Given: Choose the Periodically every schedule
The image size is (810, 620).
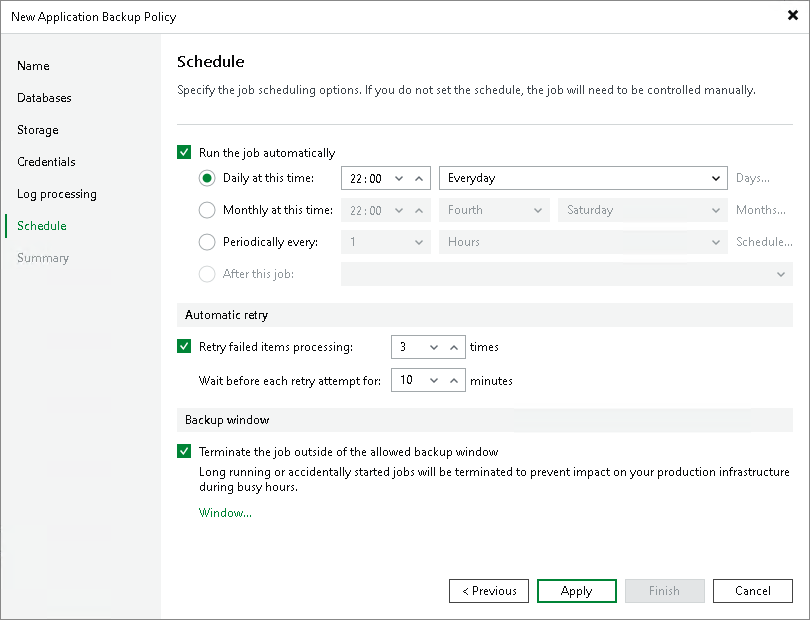Looking at the screenshot, I should point(207,241).
